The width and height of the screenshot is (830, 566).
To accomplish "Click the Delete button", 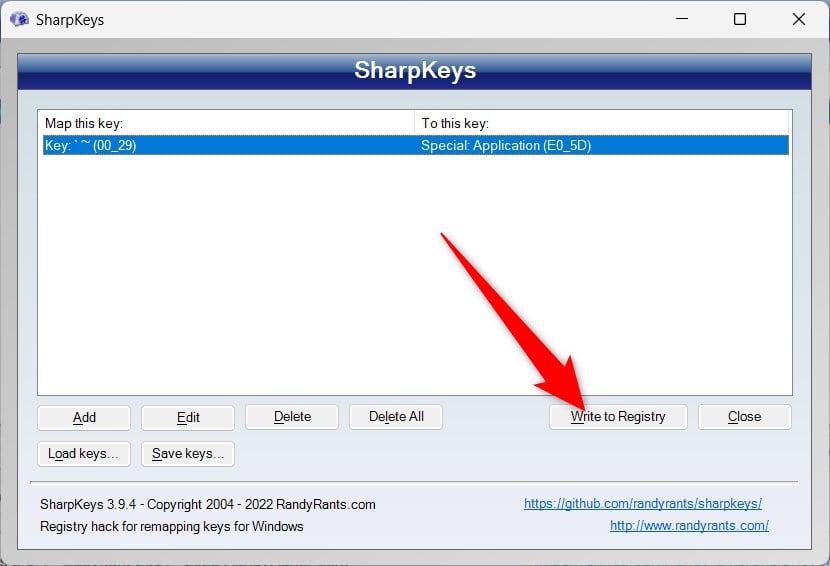I will pos(292,417).
